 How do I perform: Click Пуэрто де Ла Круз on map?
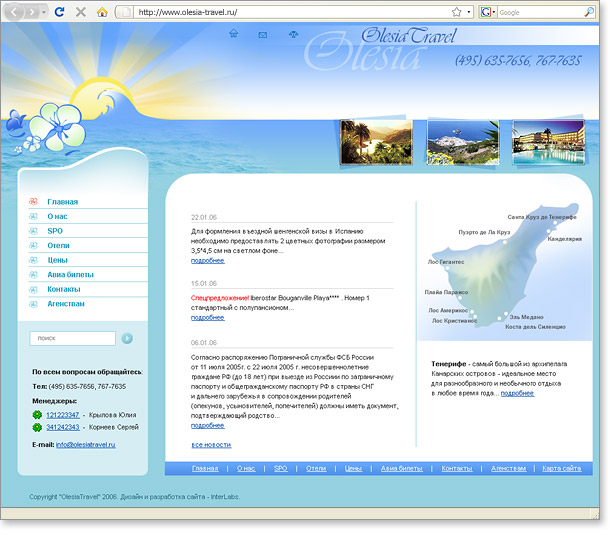pyautogui.click(x=484, y=232)
